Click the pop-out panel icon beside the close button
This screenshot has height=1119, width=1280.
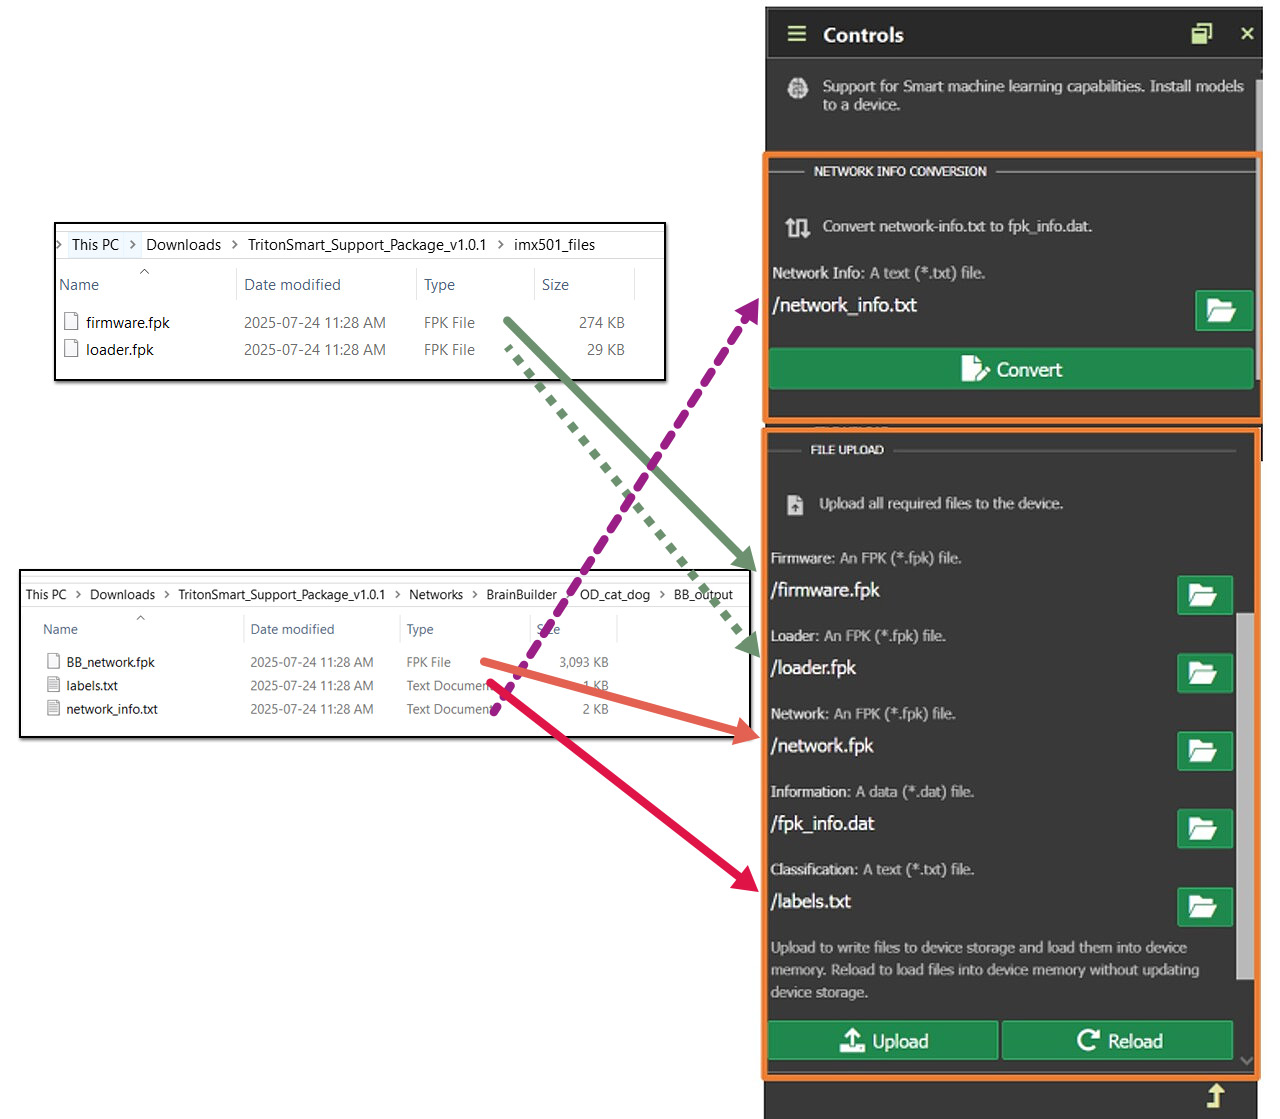pyautogui.click(x=1201, y=33)
